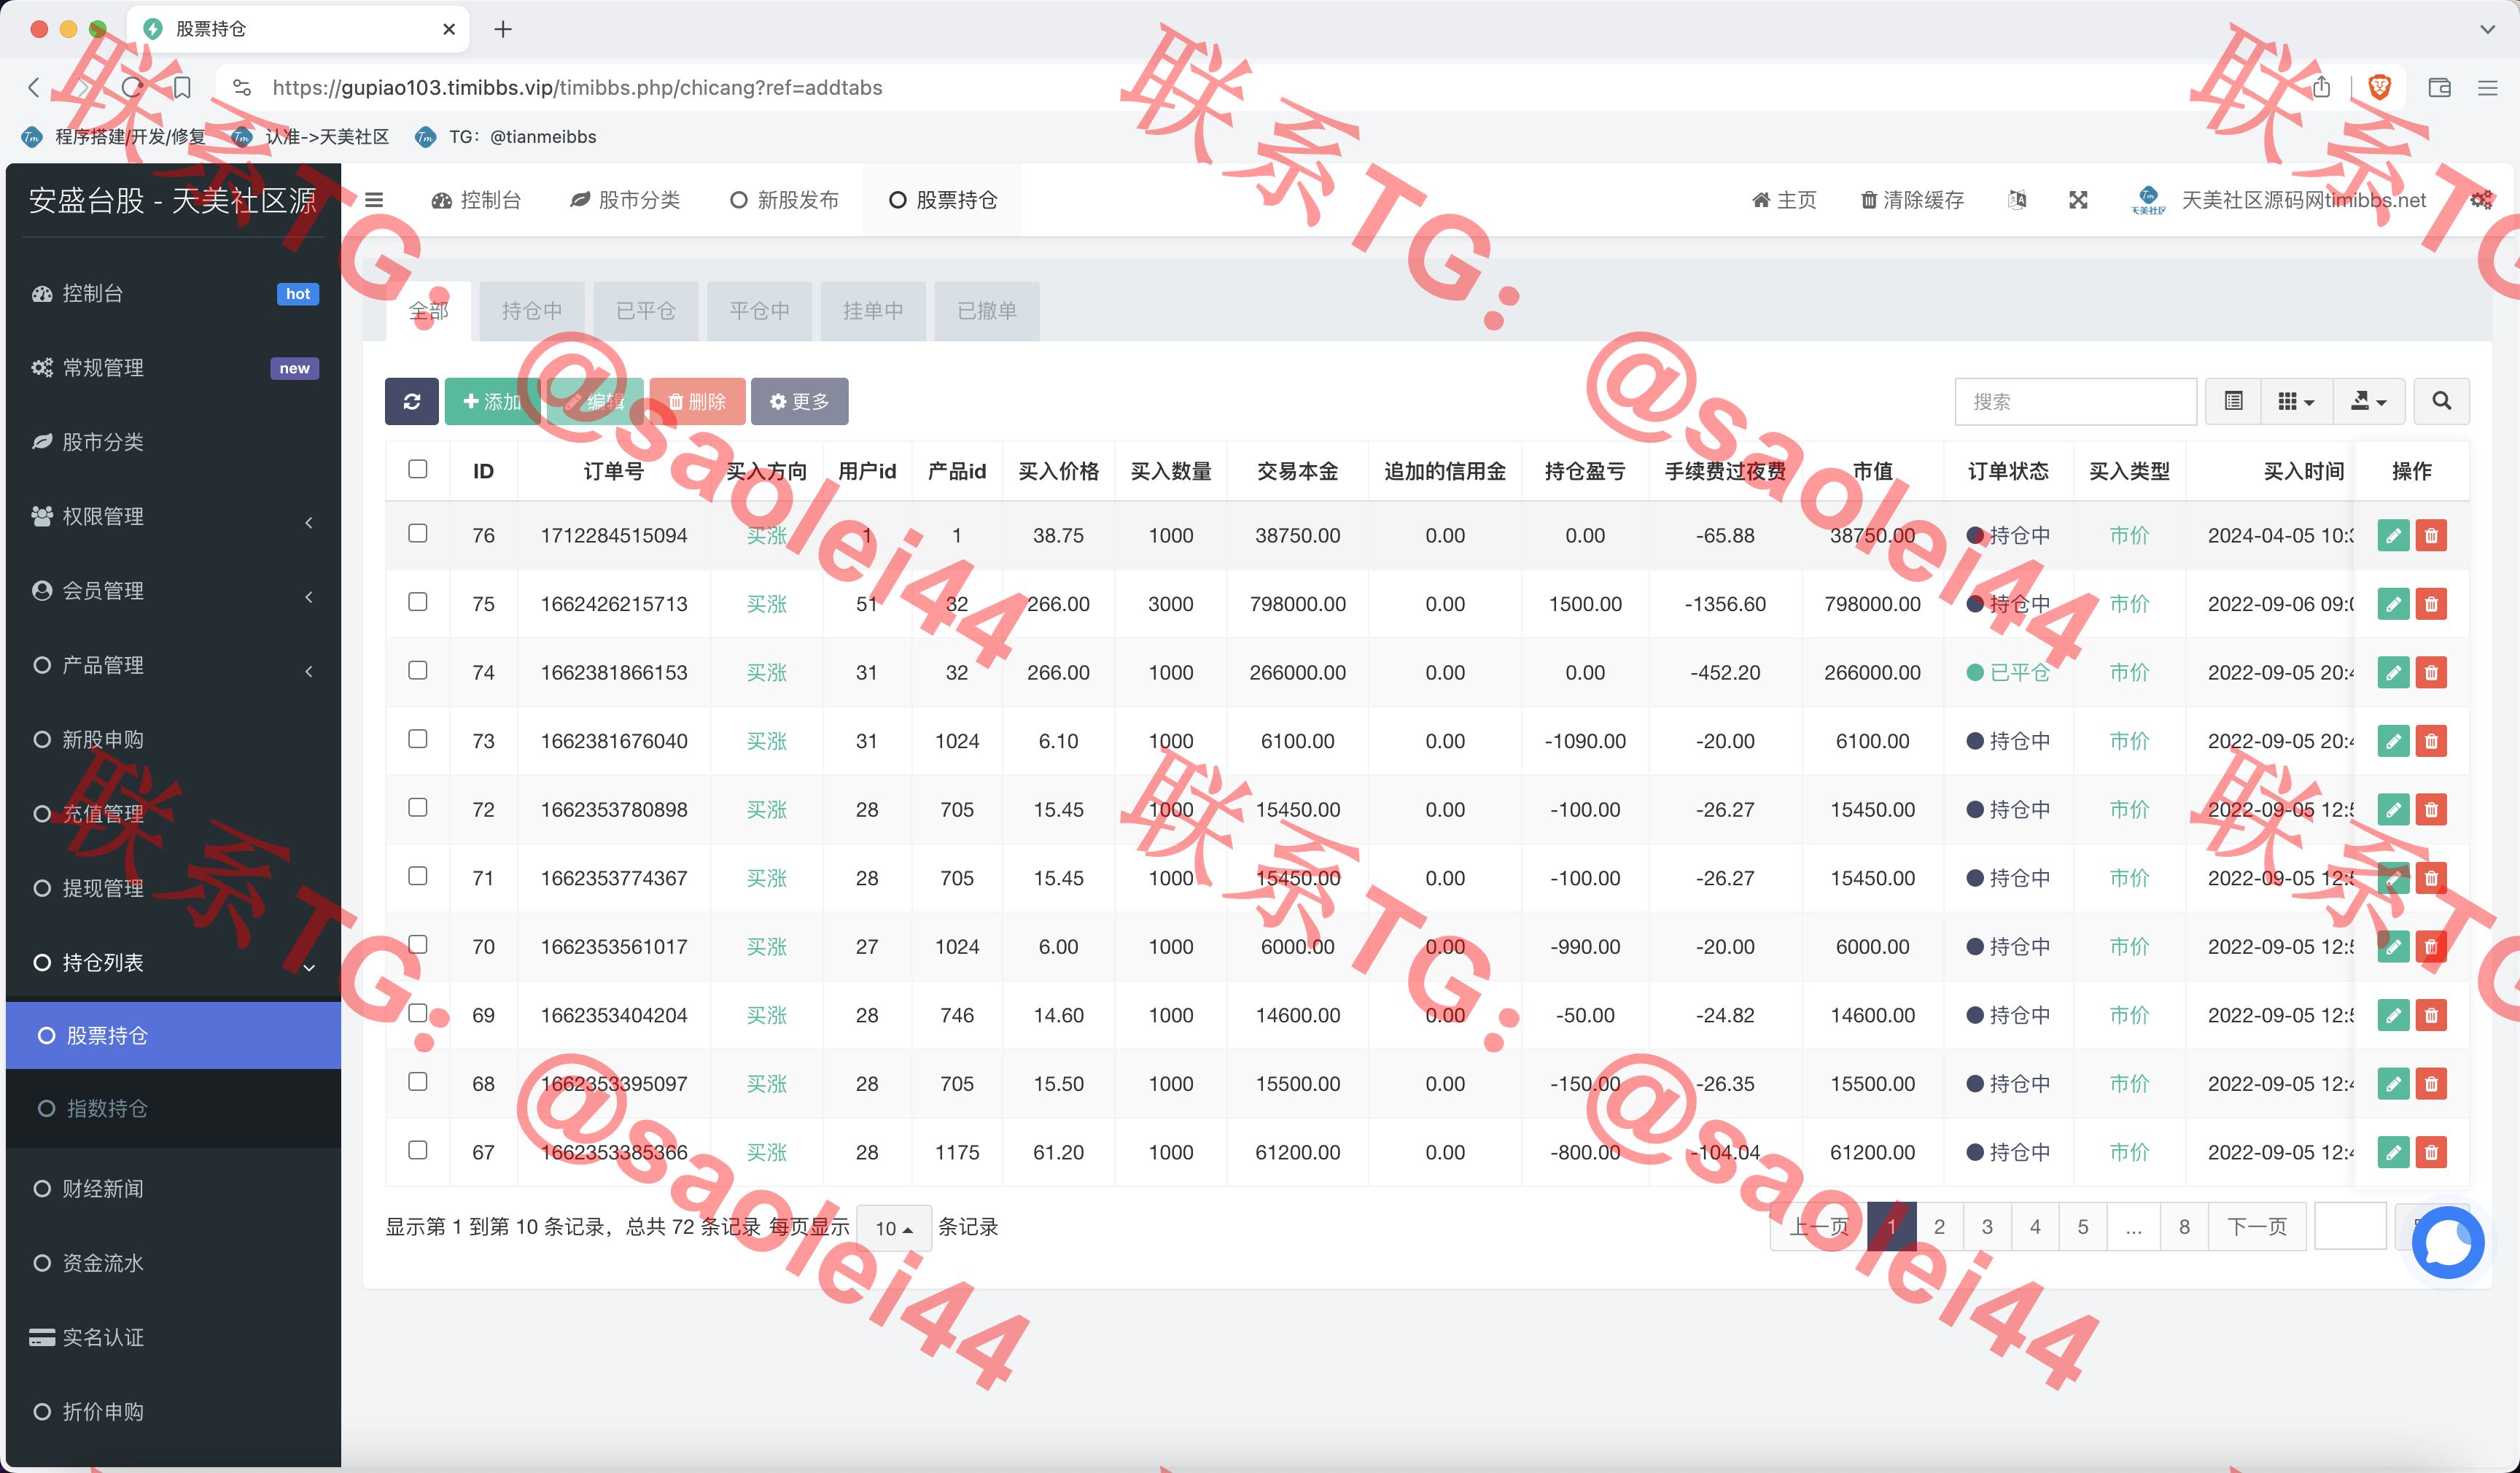Click the 清除缓存 link
This screenshot has height=1473, width=2520.
point(1912,200)
